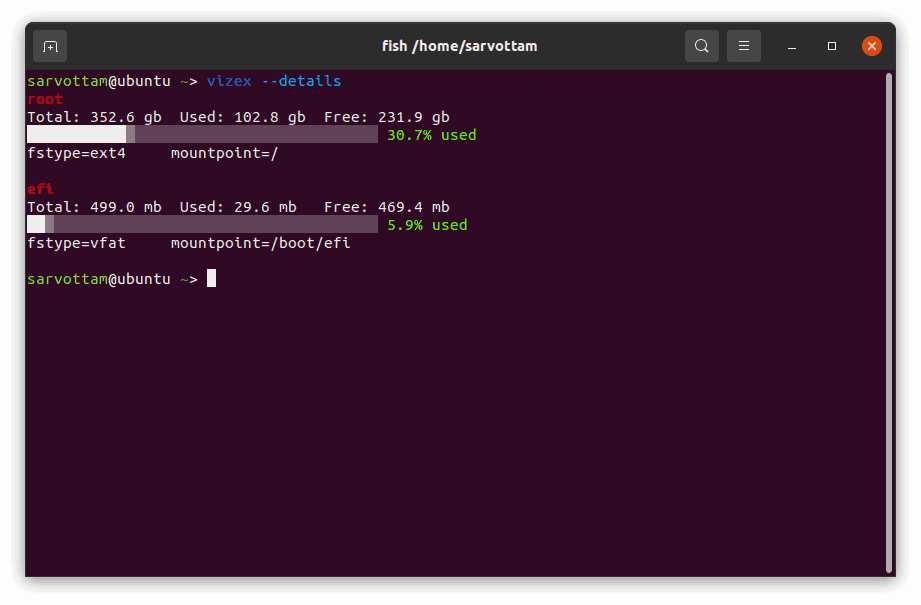Click 'fstype=vfat' text

(76, 243)
